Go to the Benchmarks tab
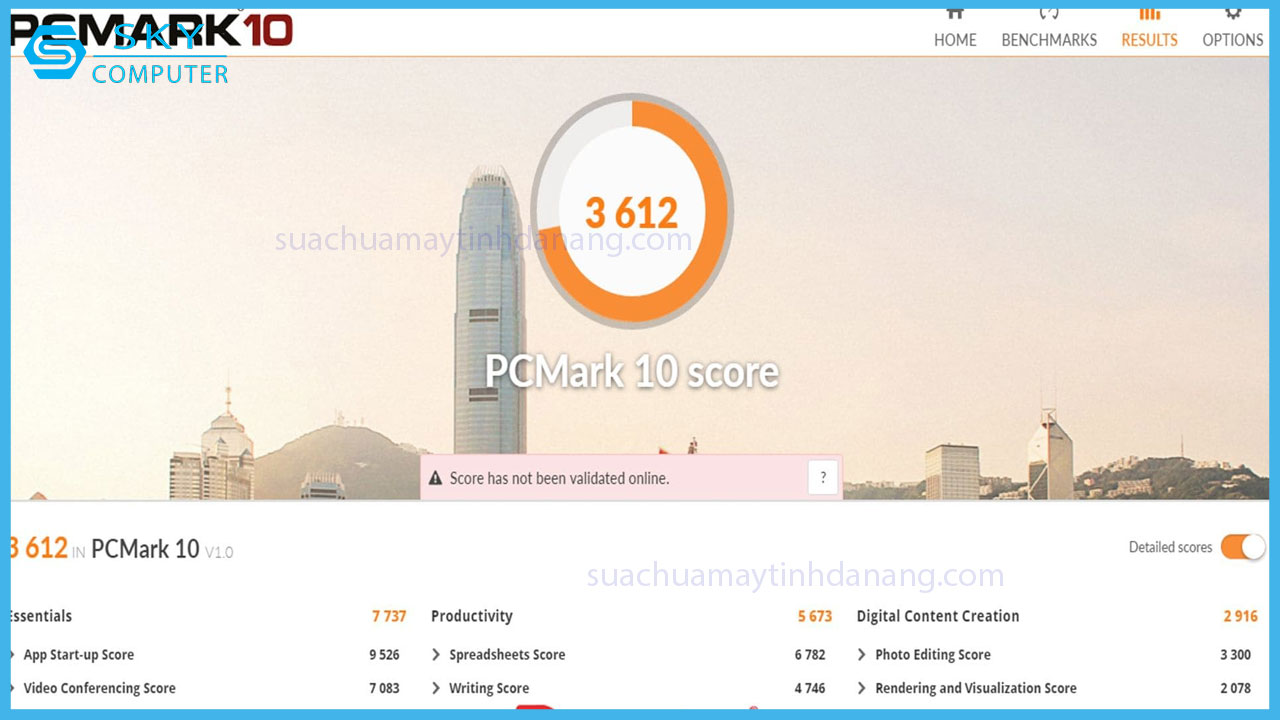 tap(1048, 40)
